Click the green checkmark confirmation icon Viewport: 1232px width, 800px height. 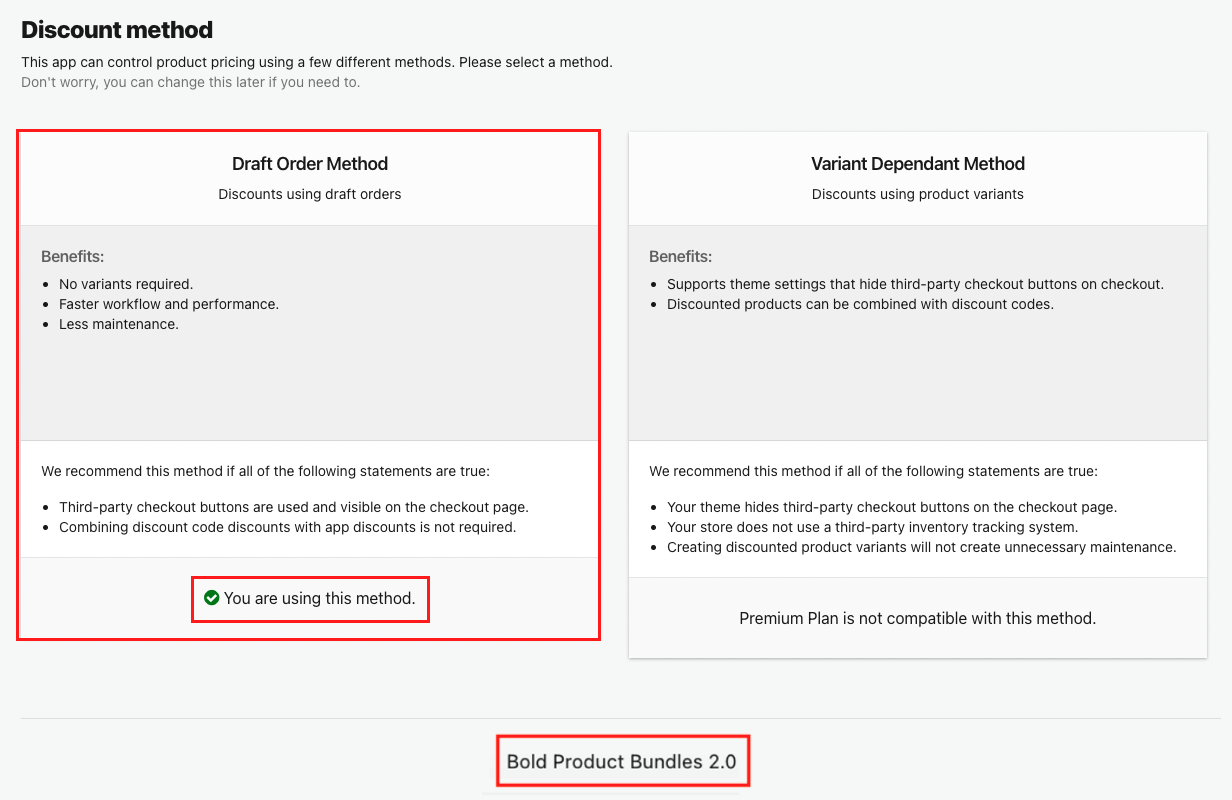coord(211,598)
